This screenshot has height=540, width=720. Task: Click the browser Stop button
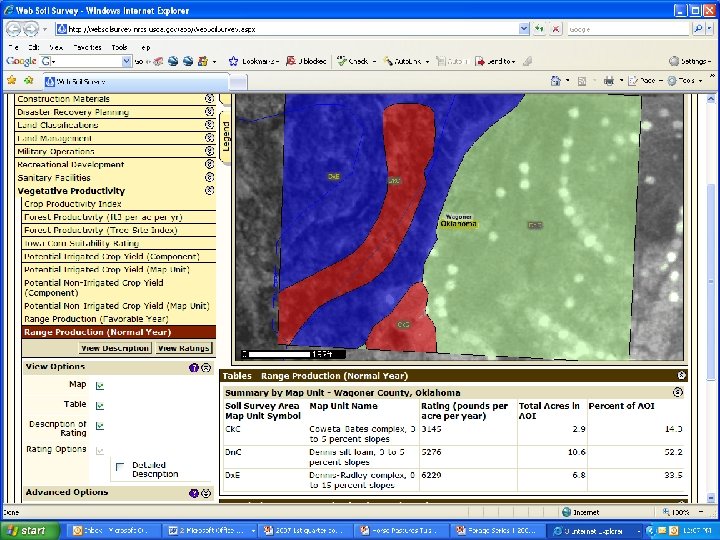[x=555, y=29]
